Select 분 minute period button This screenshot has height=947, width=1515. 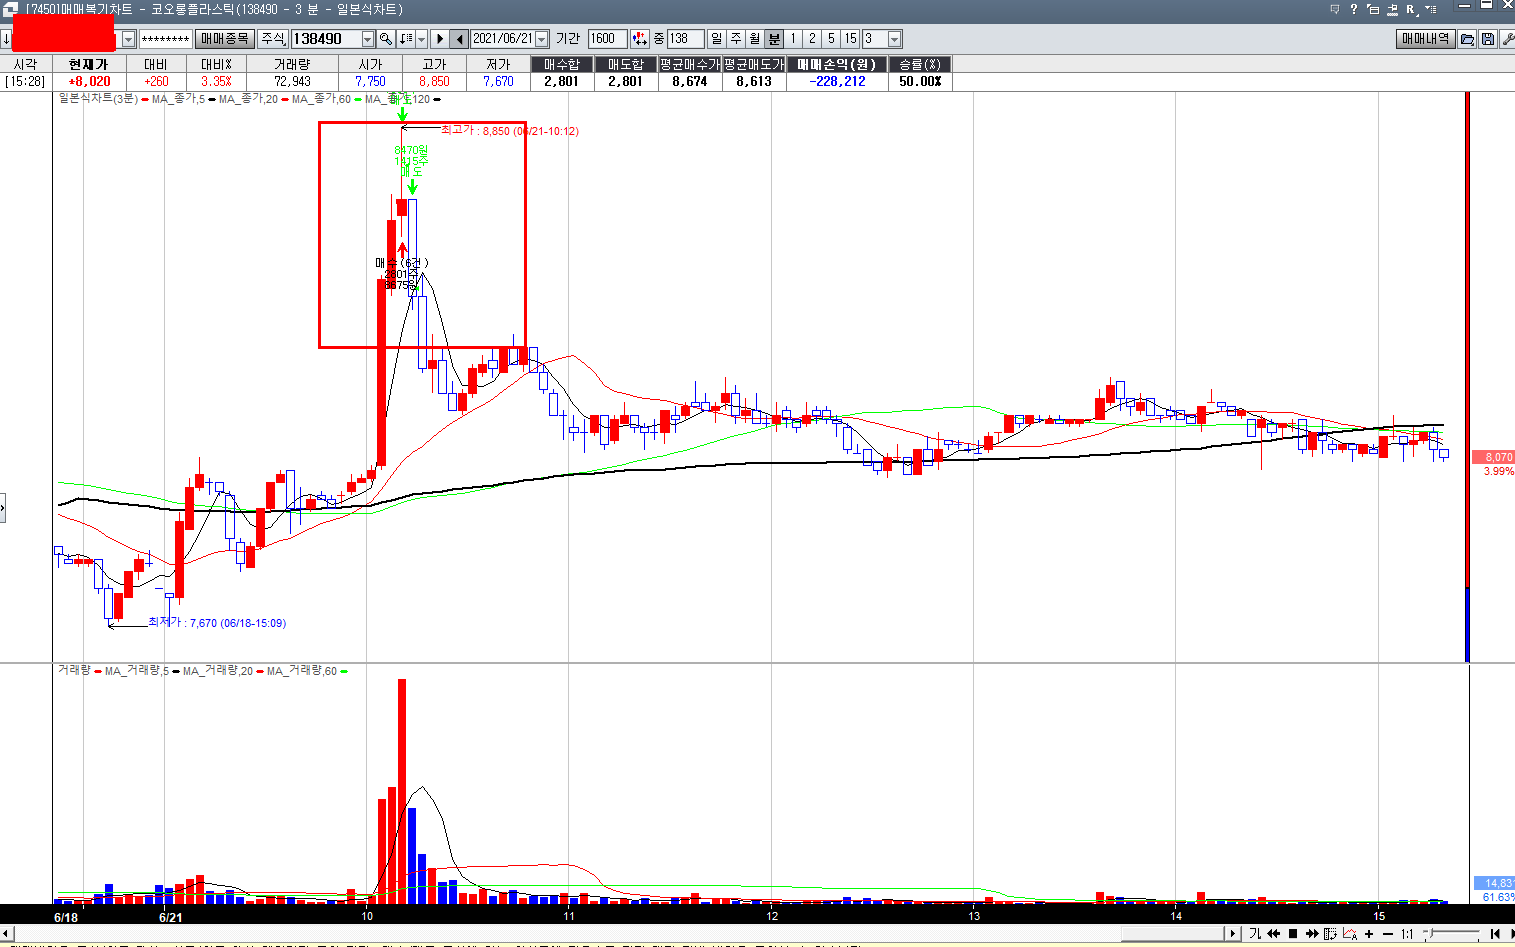[x=774, y=39]
